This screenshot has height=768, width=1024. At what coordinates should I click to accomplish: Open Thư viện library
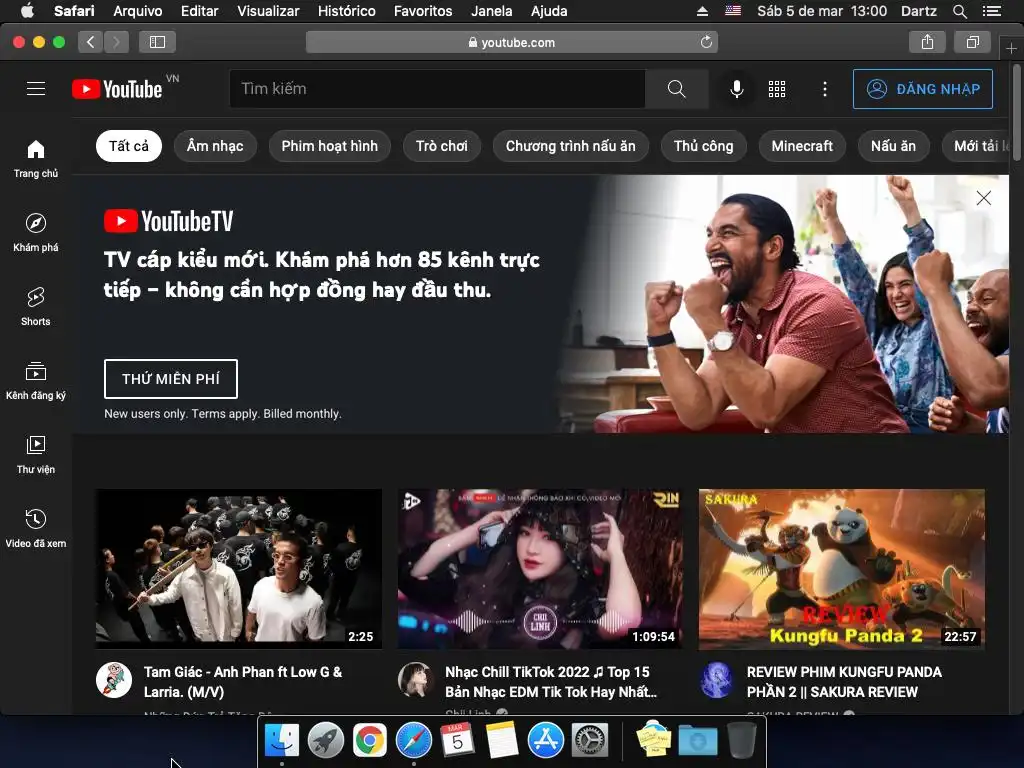[36, 455]
